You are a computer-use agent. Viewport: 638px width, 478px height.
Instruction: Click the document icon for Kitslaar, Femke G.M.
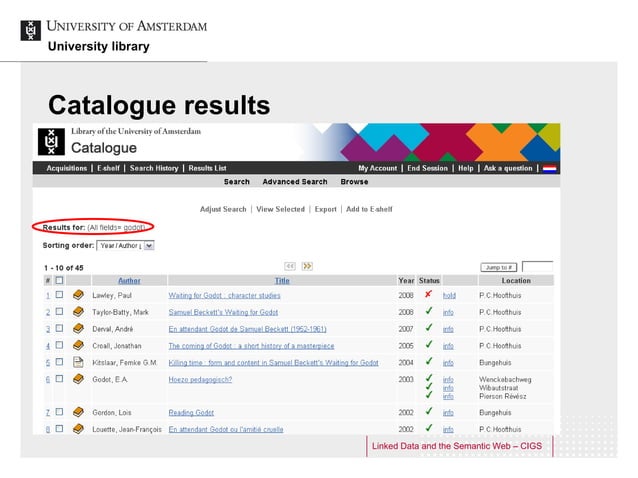[x=79, y=362]
